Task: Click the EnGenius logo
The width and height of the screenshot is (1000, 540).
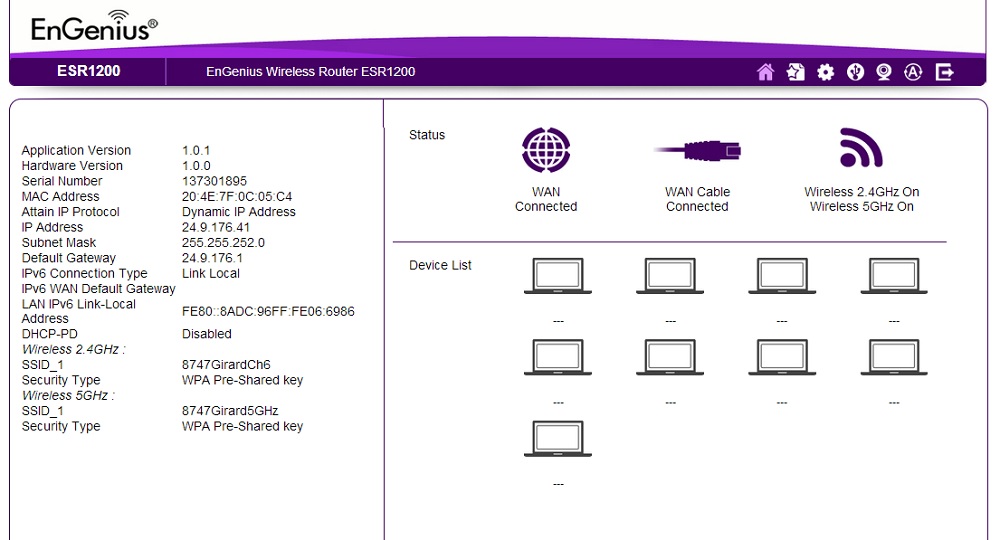Action: (x=94, y=26)
